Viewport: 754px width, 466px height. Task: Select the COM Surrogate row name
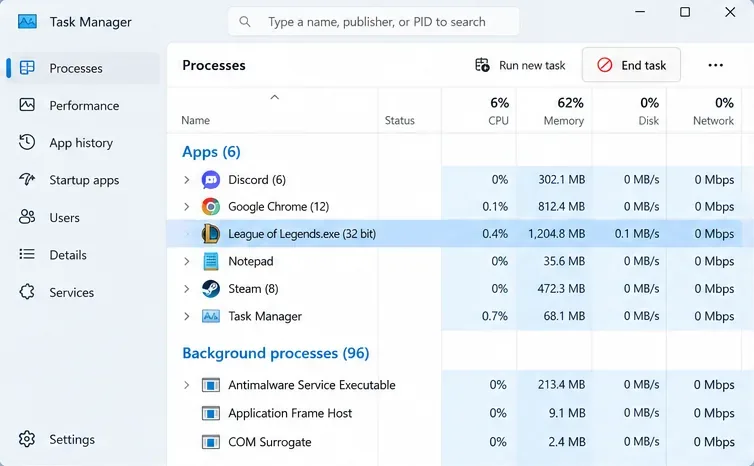(269, 442)
